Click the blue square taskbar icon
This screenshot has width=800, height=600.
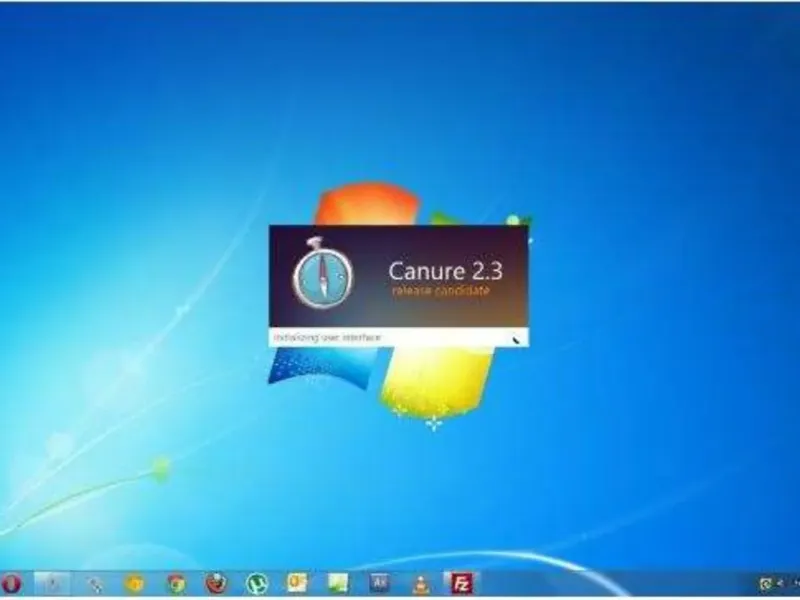[x=380, y=583]
